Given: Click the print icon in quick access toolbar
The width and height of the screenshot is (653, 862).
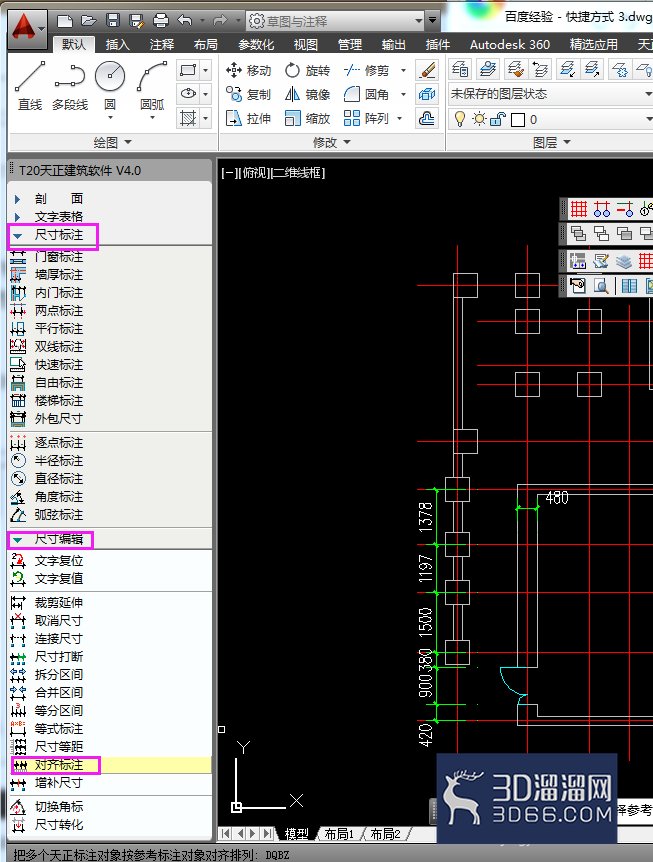Looking at the screenshot, I should [x=161, y=21].
